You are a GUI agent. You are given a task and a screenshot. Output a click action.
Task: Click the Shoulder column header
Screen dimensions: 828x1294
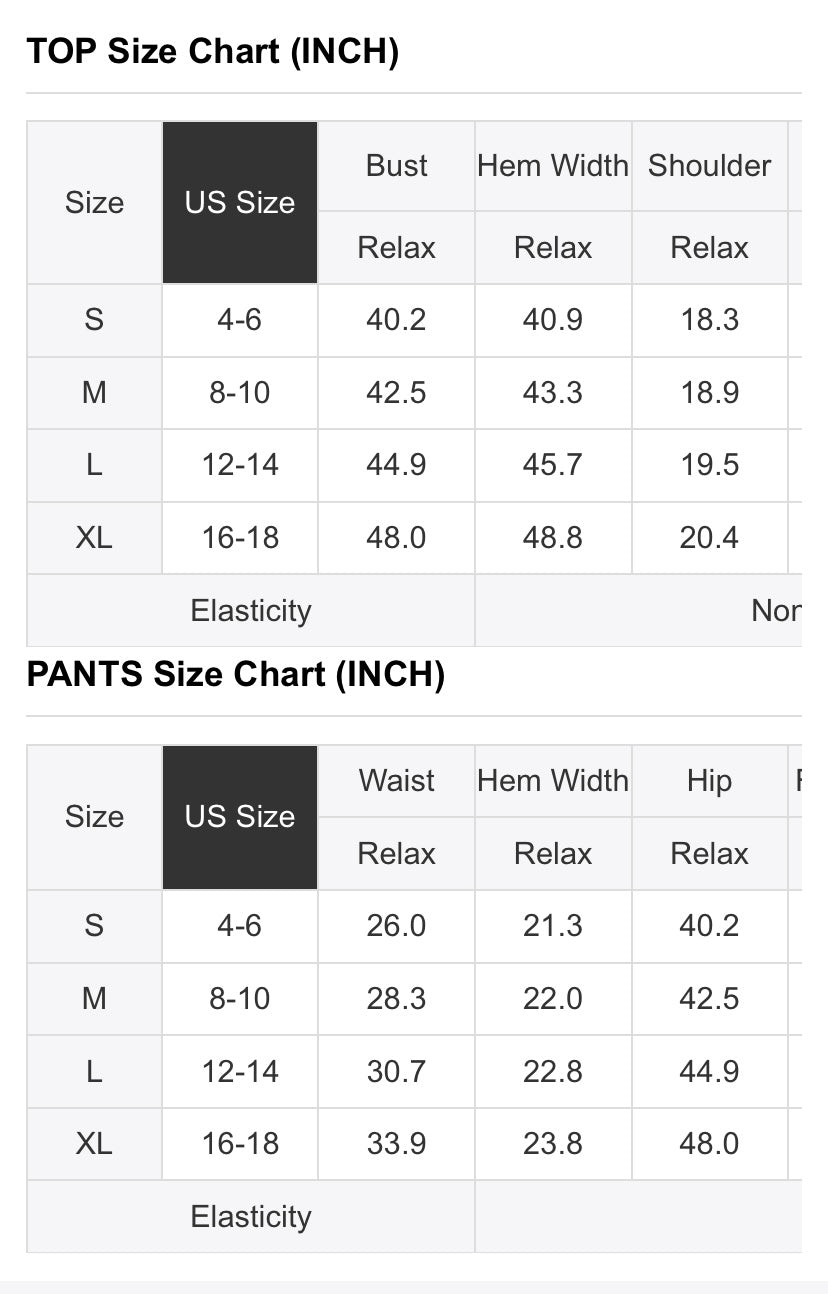pos(710,166)
